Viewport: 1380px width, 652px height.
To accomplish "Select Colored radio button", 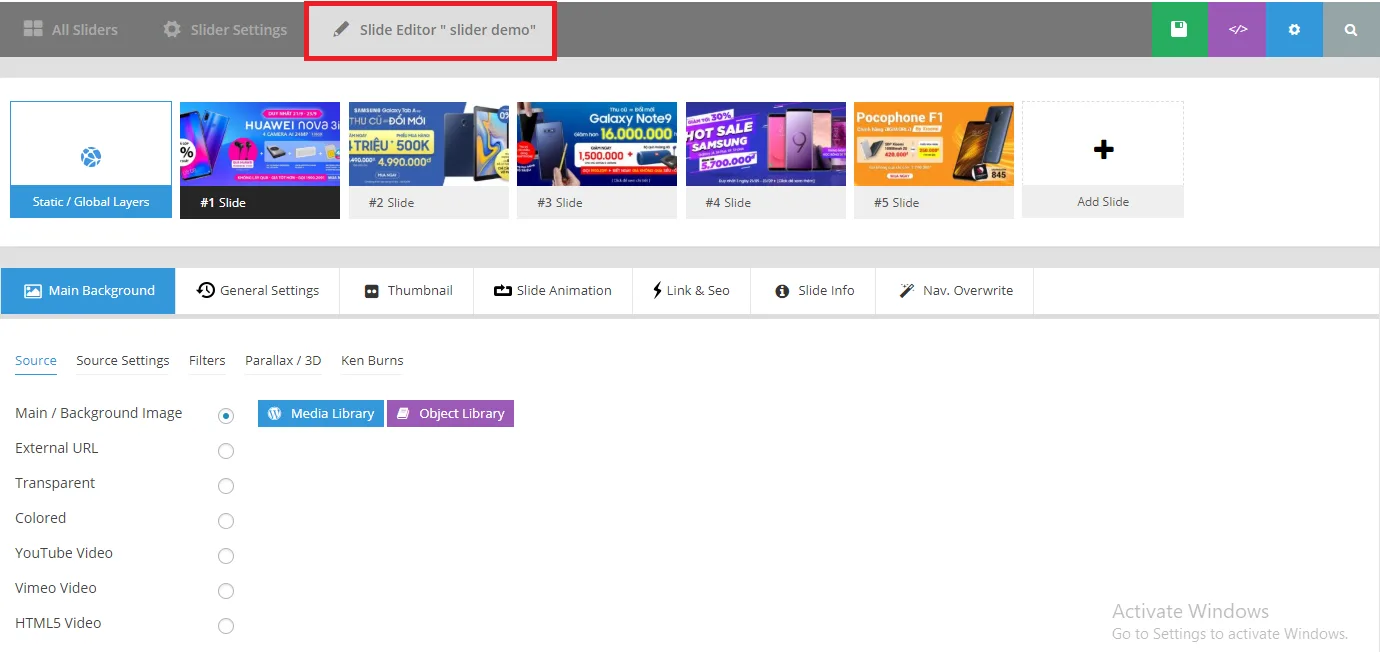I will tap(226, 521).
